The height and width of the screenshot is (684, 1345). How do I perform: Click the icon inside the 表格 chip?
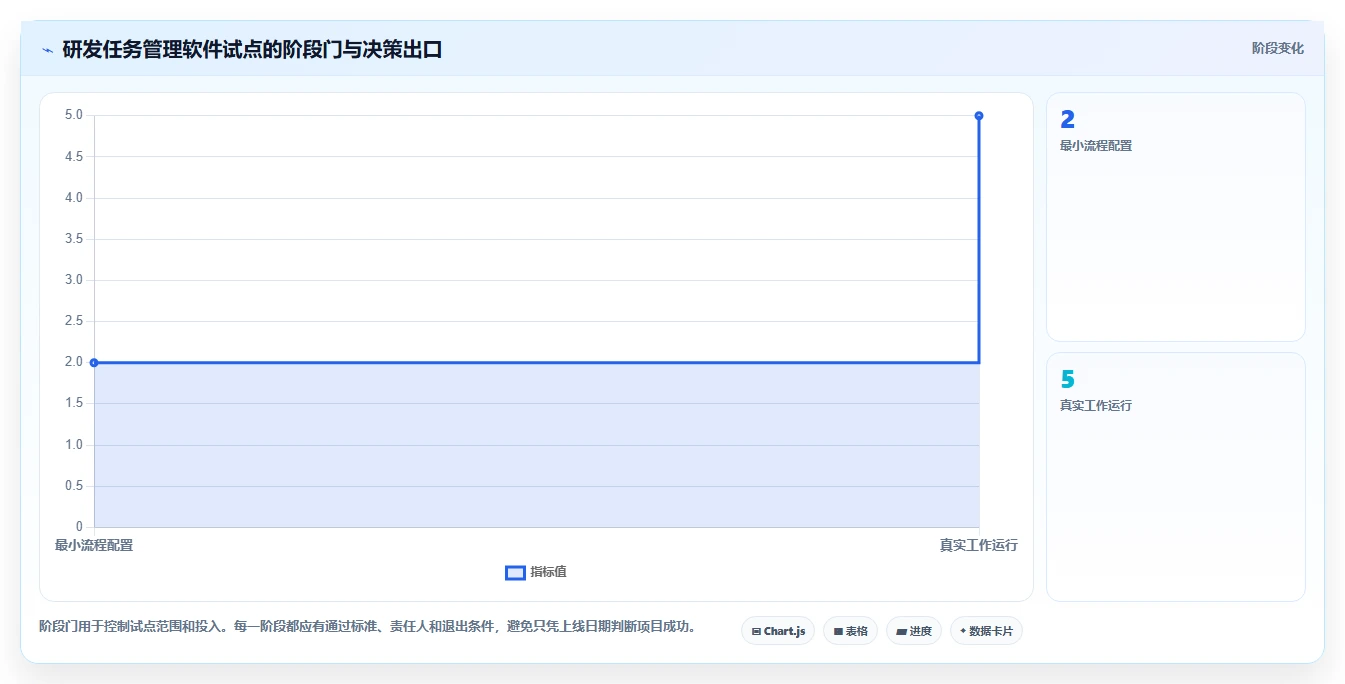click(x=838, y=632)
